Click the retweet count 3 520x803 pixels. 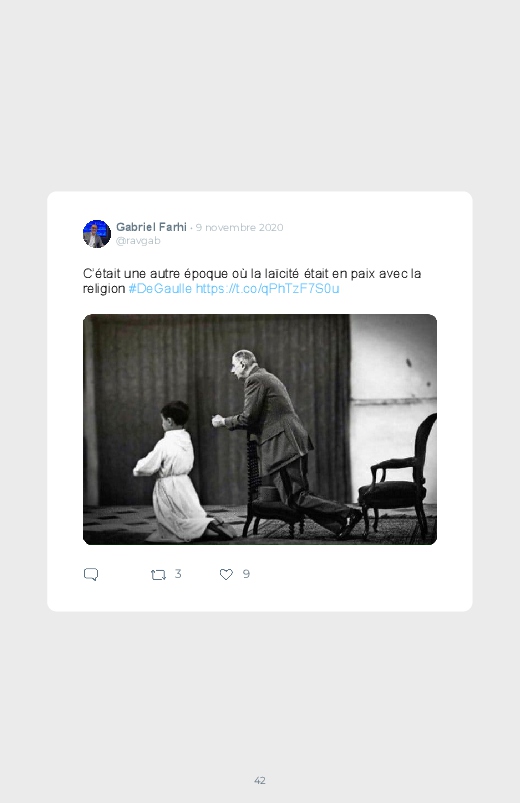tap(178, 574)
